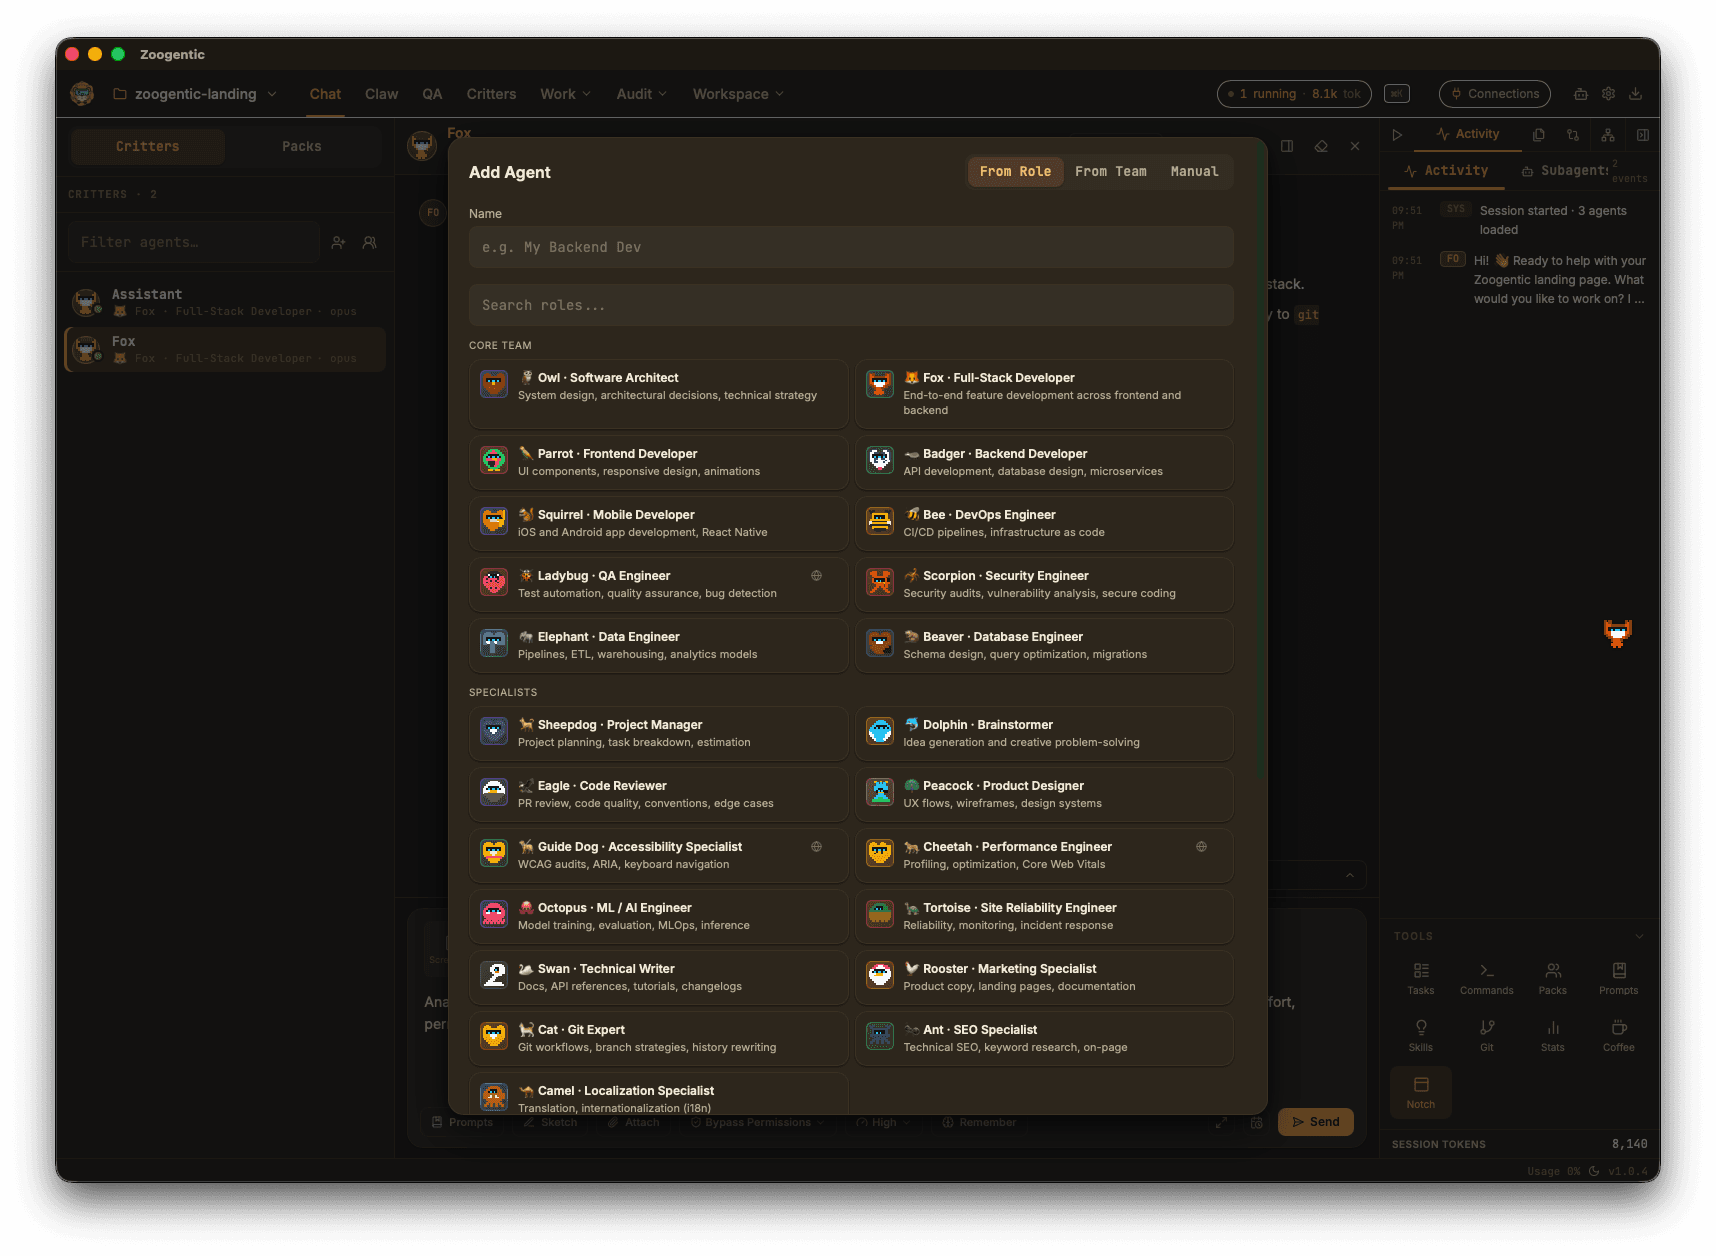Image resolution: width=1716 pixels, height=1256 pixels.
Task: Open the Packs tool in Tools grid
Action: [x=1553, y=978]
